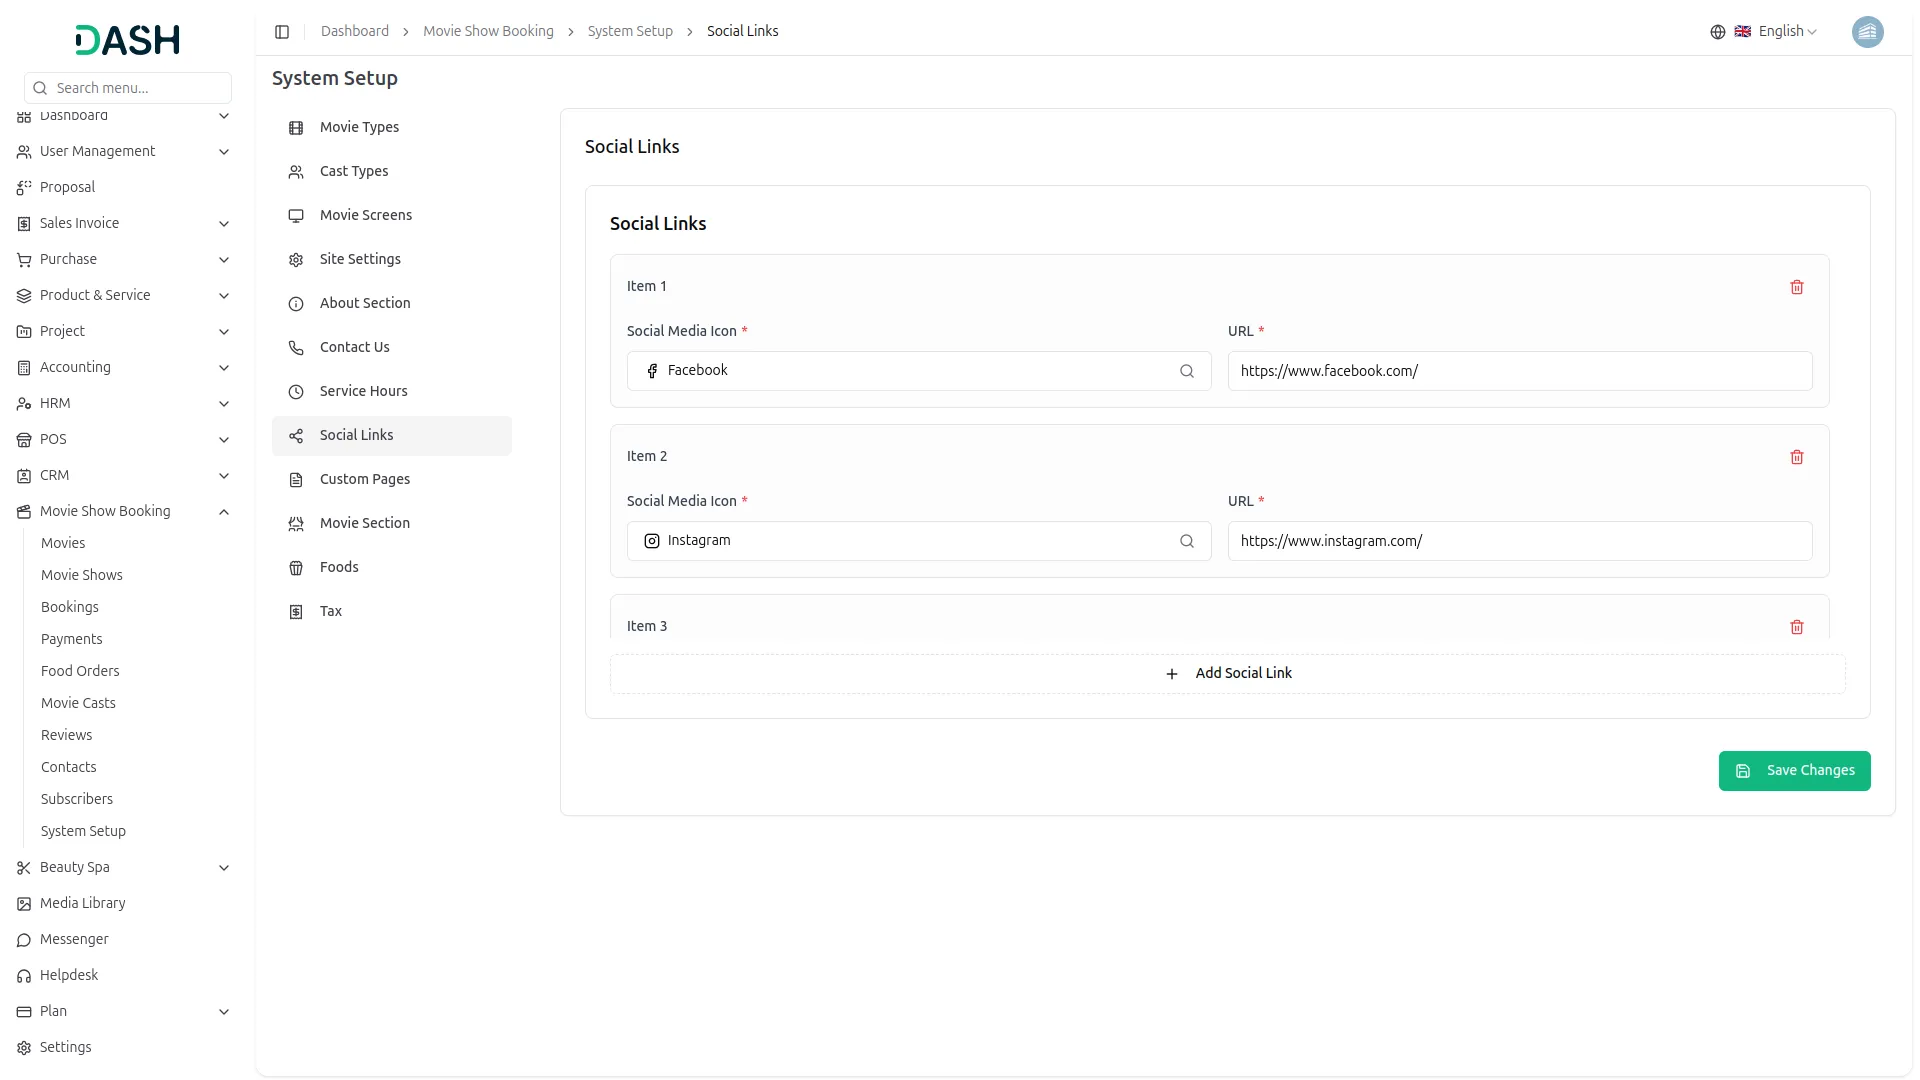The image size is (1920, 1080).
Task: Focus the Facebook URL input field
Action: tap(1518, 371)
